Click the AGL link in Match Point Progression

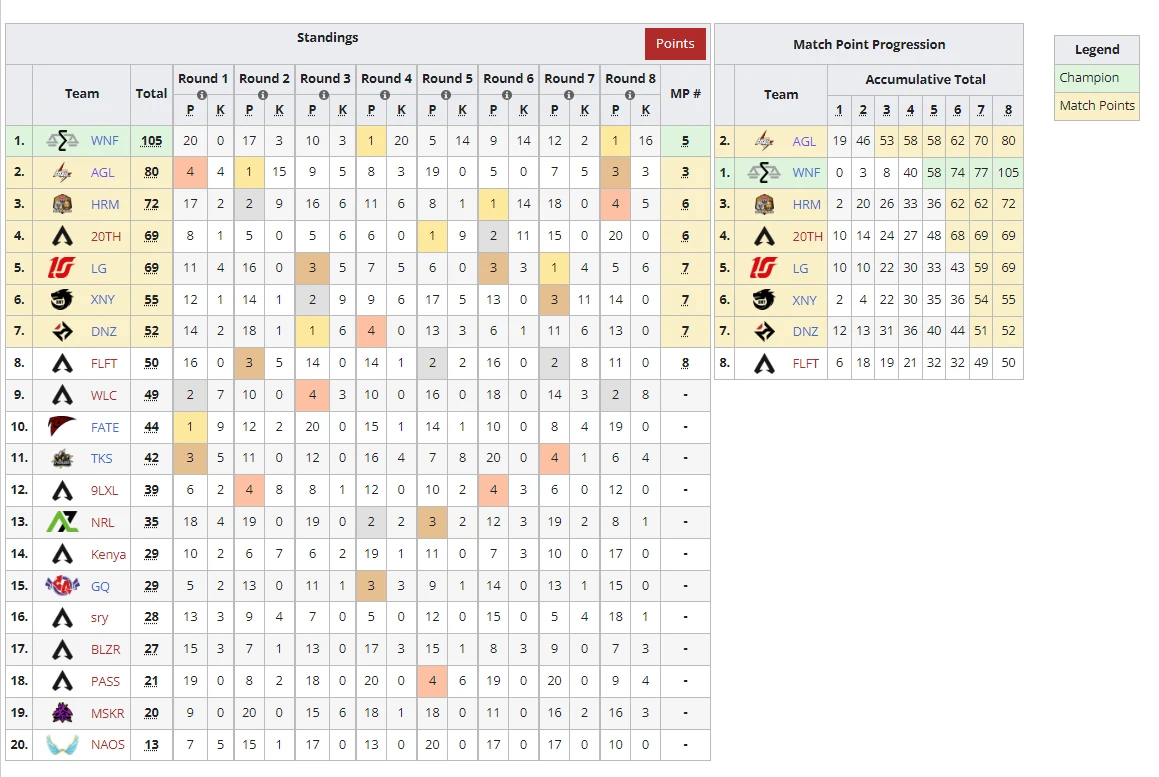pos(804,142)
